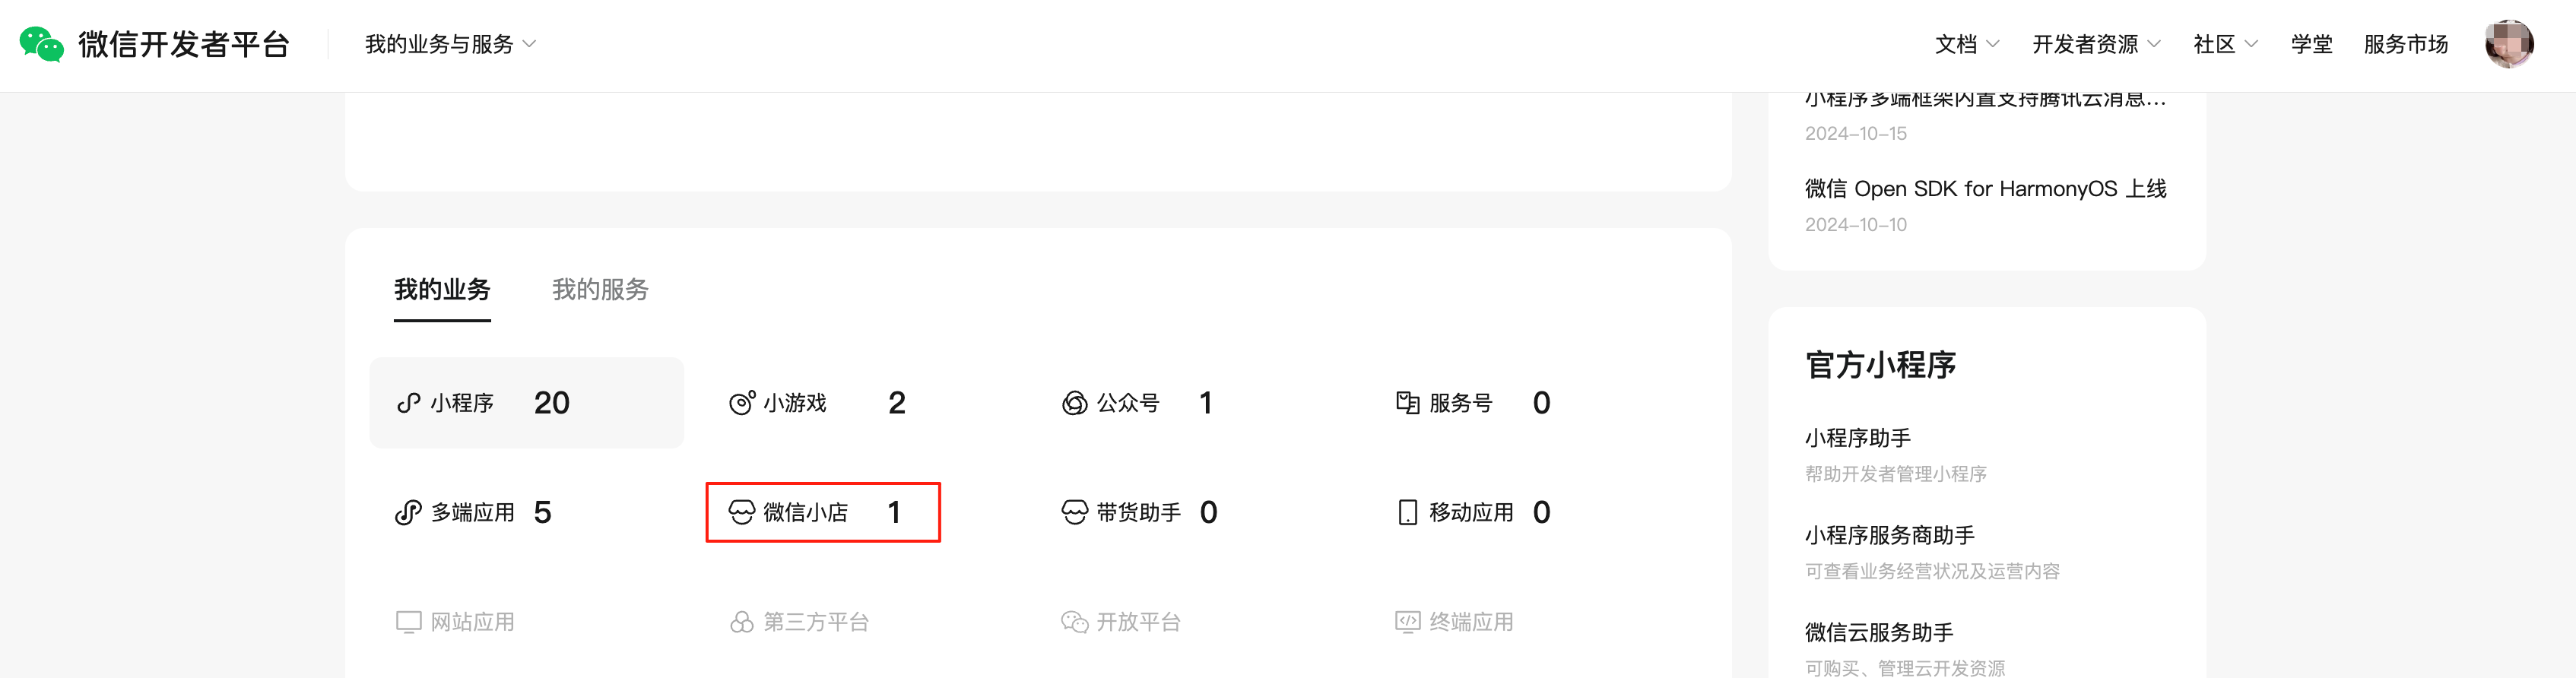Go to the 学堂 menu item

click(x=2312, y=44)
